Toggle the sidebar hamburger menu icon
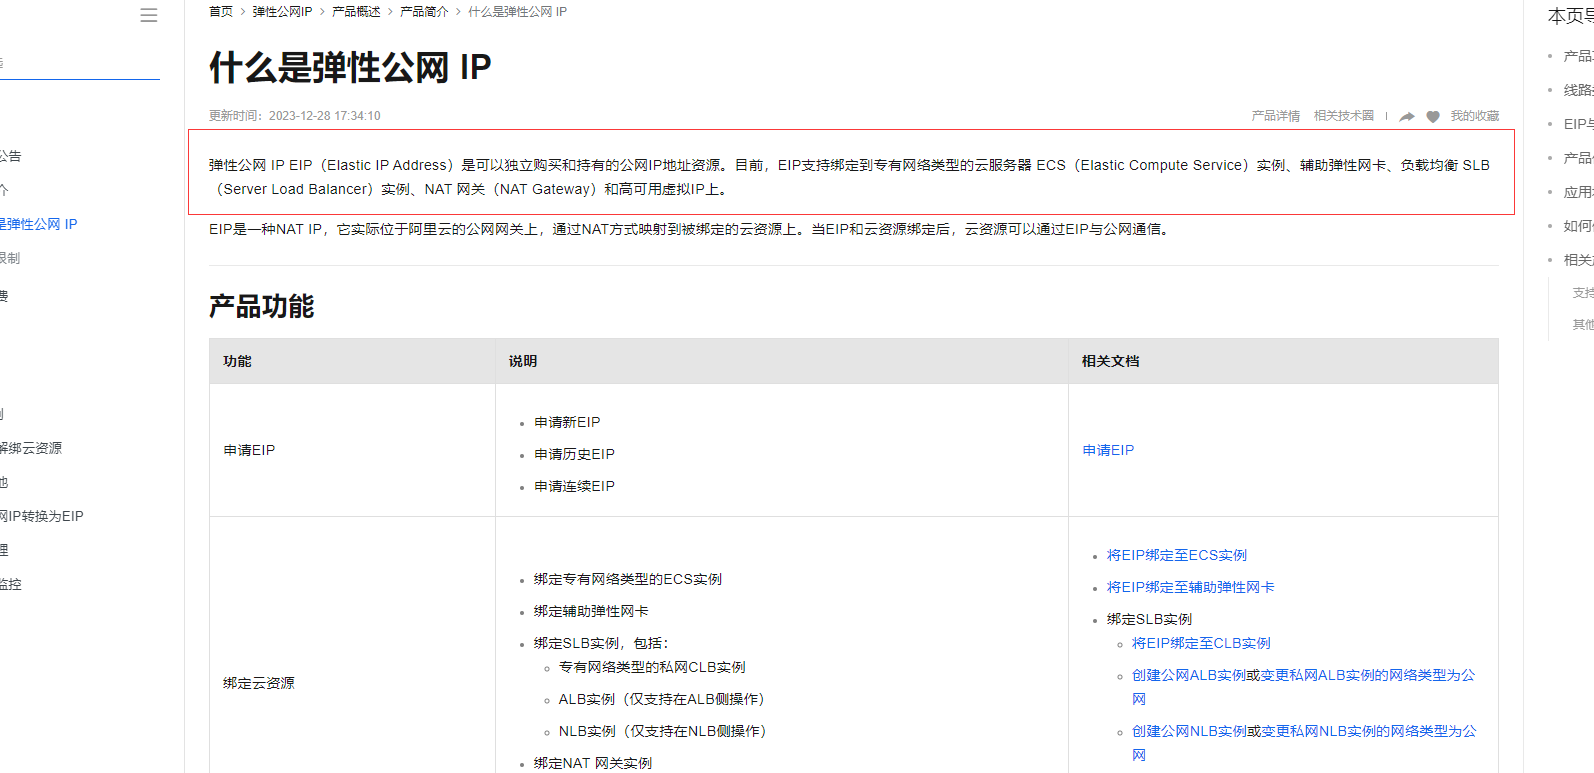 [149, 15]
